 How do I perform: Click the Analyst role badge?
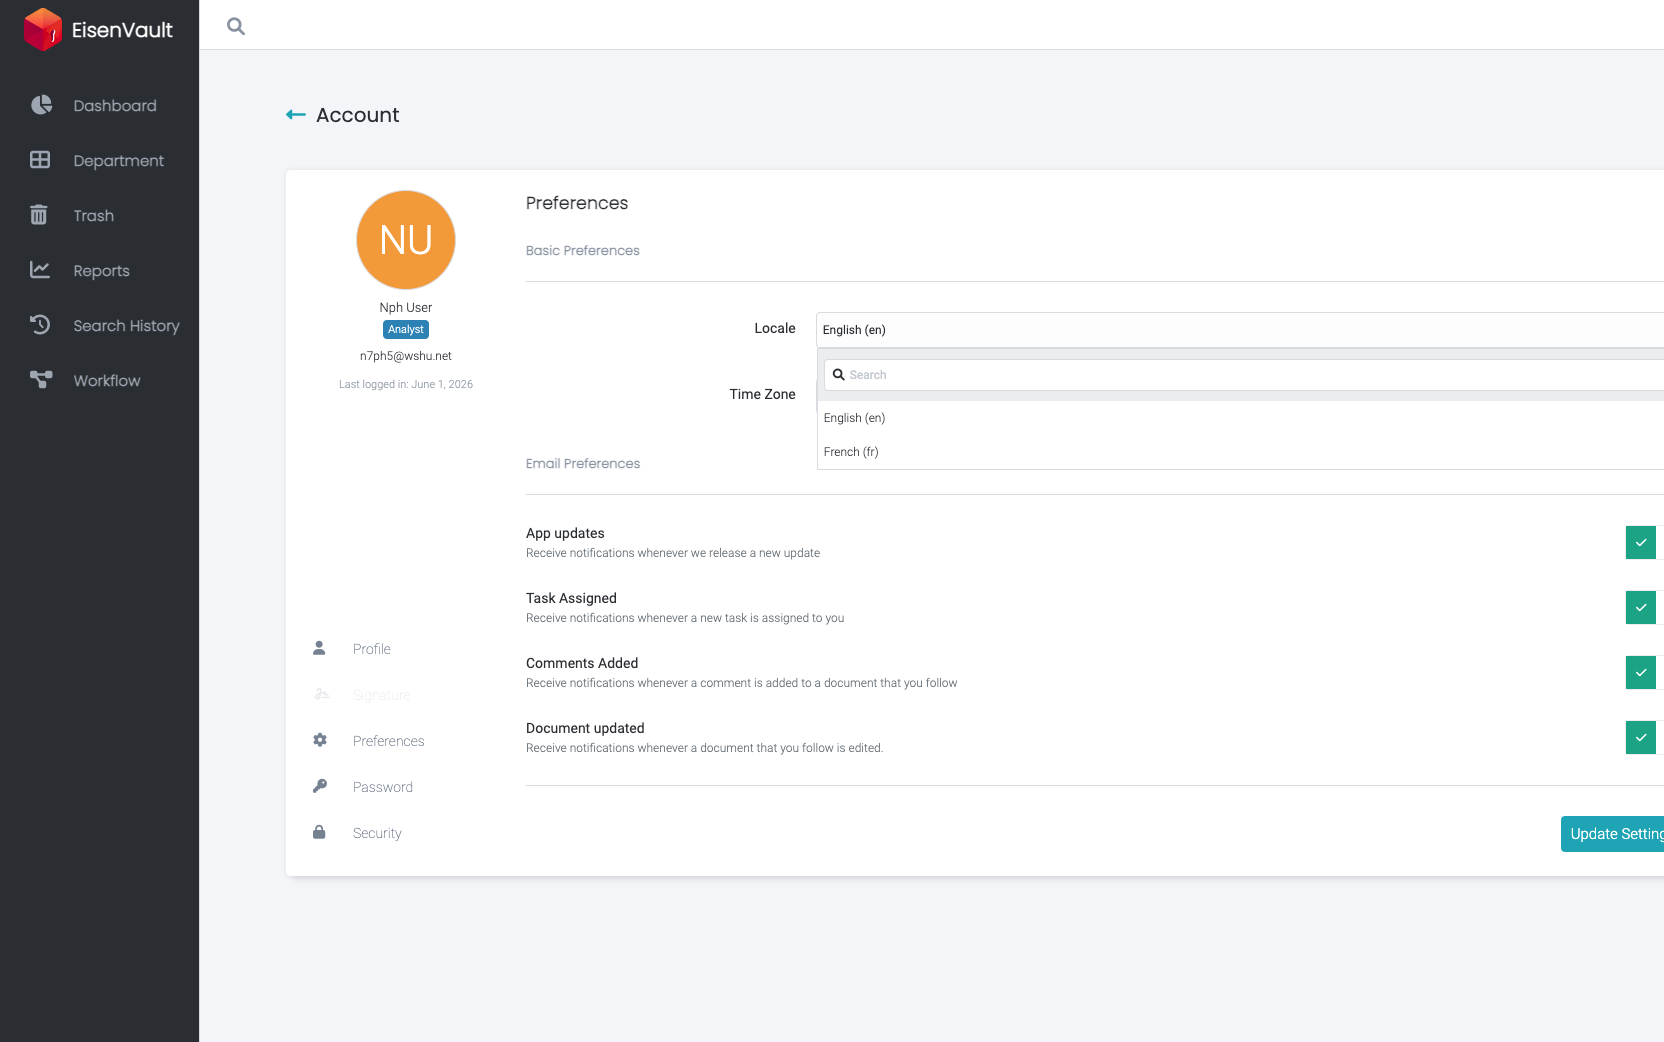pos(406,329)
